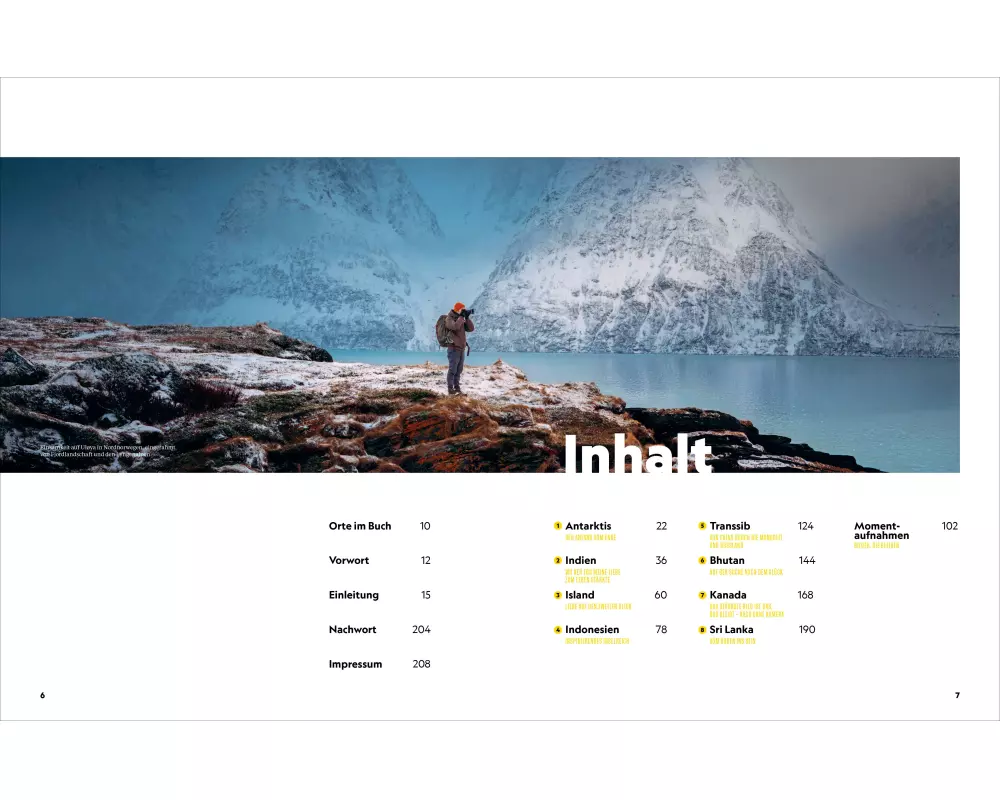Select the yellow number 3 bullet beside Island
The height and width of the screenshot is (800, 1000).
557,595
